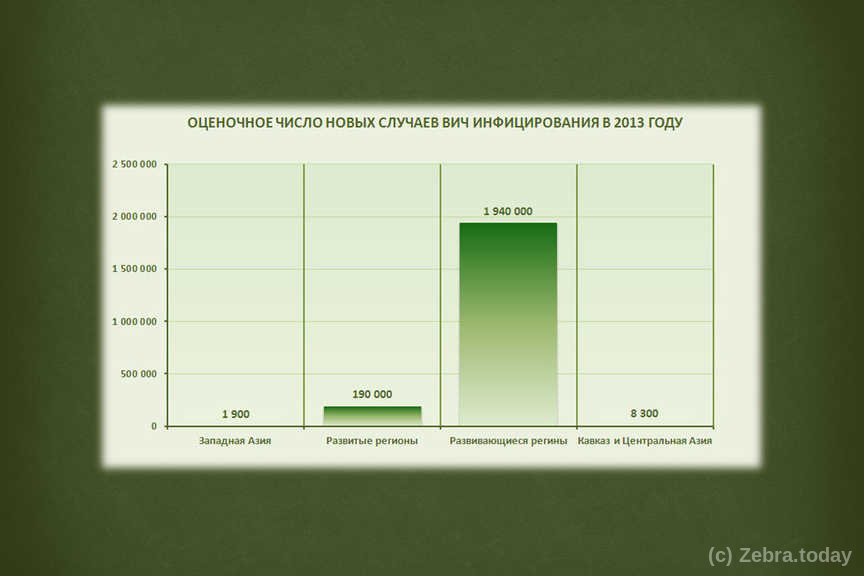The height and width of the screenshot is (576, 864).
Task: Select the Развивающиеся регины axis label
Action: pyautogui.click(x=508, y=441)
